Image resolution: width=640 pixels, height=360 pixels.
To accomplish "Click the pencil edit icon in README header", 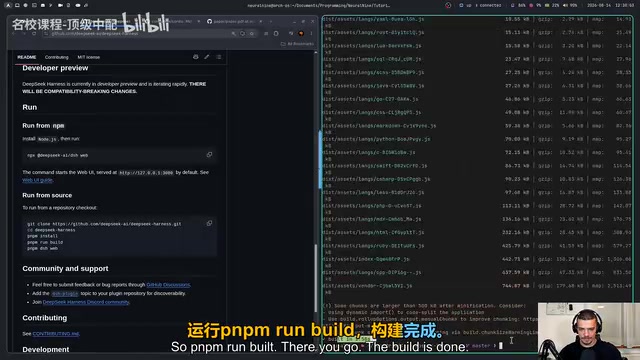I will pos(207,57).
